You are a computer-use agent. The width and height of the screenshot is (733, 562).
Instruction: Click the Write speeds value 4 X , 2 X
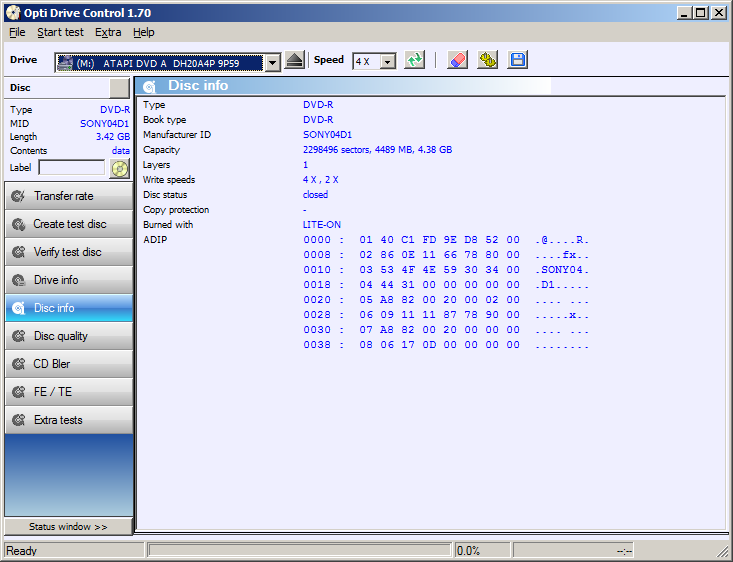(x=321, y=180)
